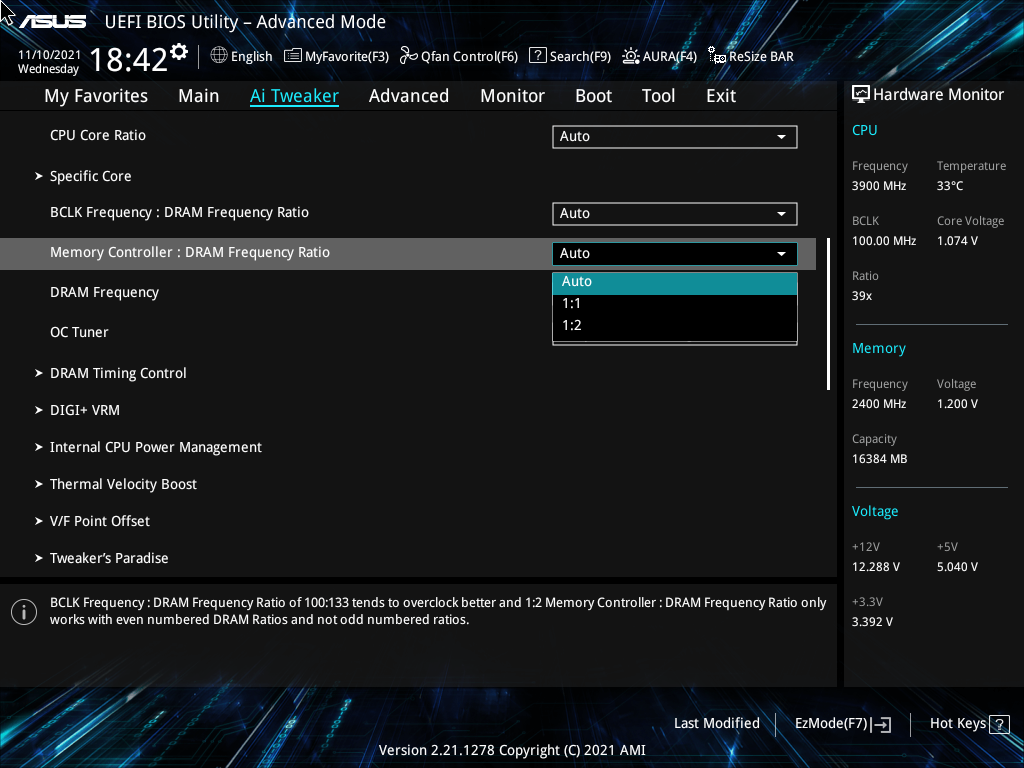Click Version 2.21.1278 copyright text
1024x768 pixels.
[512, 750]
